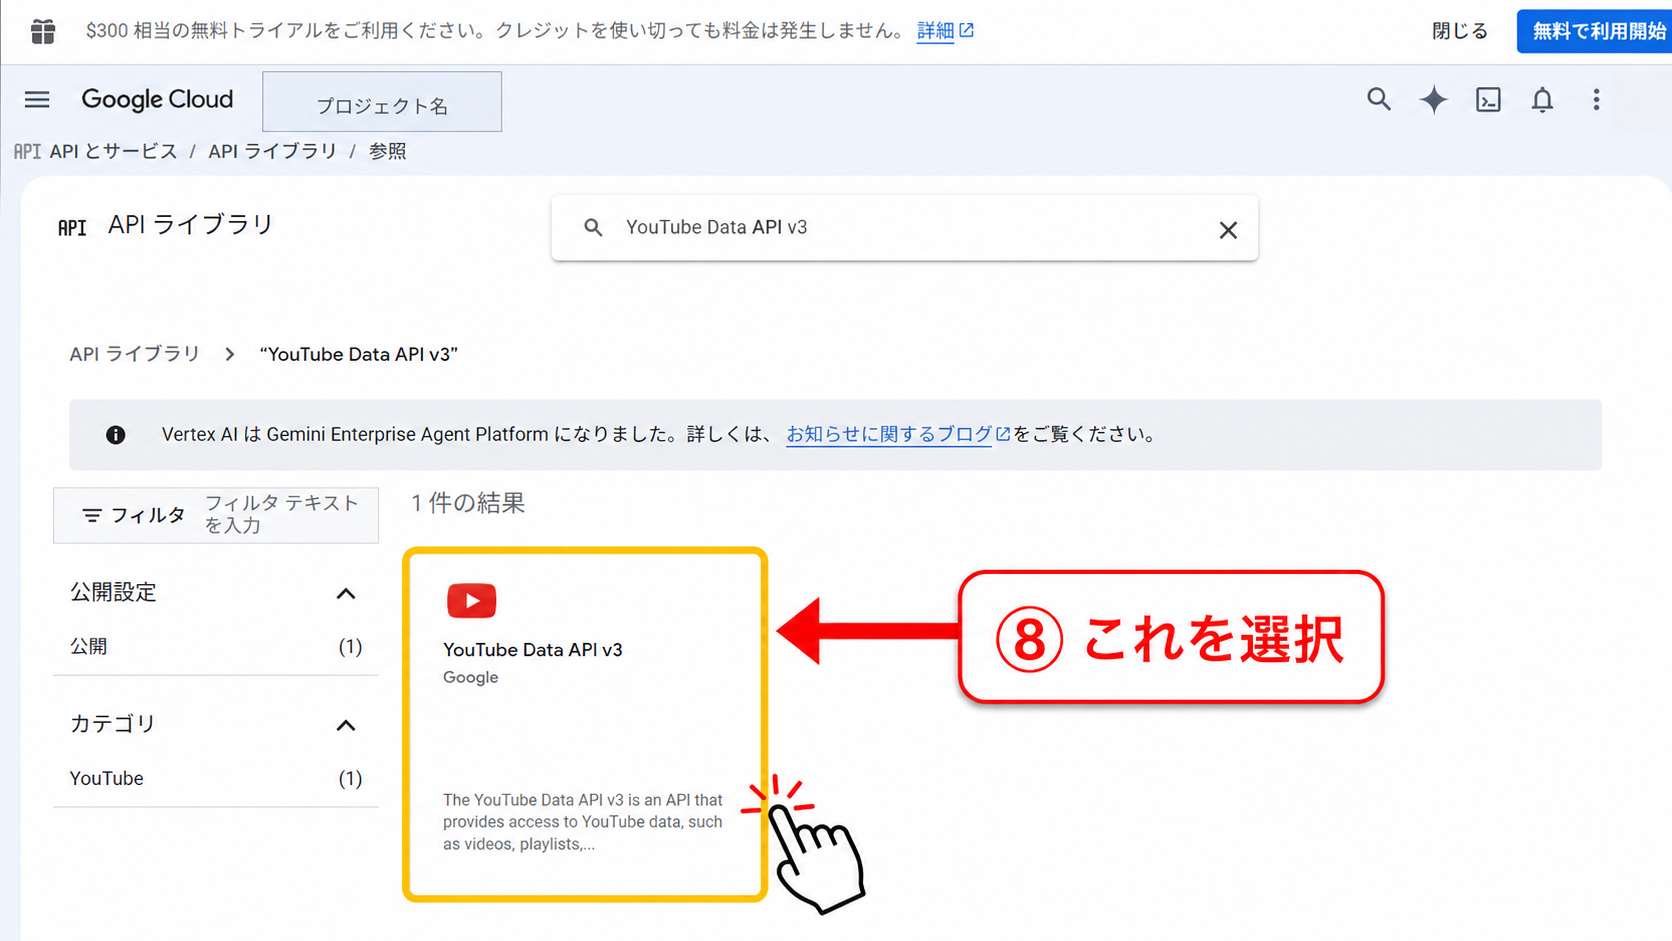
Task: Open the hamburger navigation menu
Action: point(37,99)
